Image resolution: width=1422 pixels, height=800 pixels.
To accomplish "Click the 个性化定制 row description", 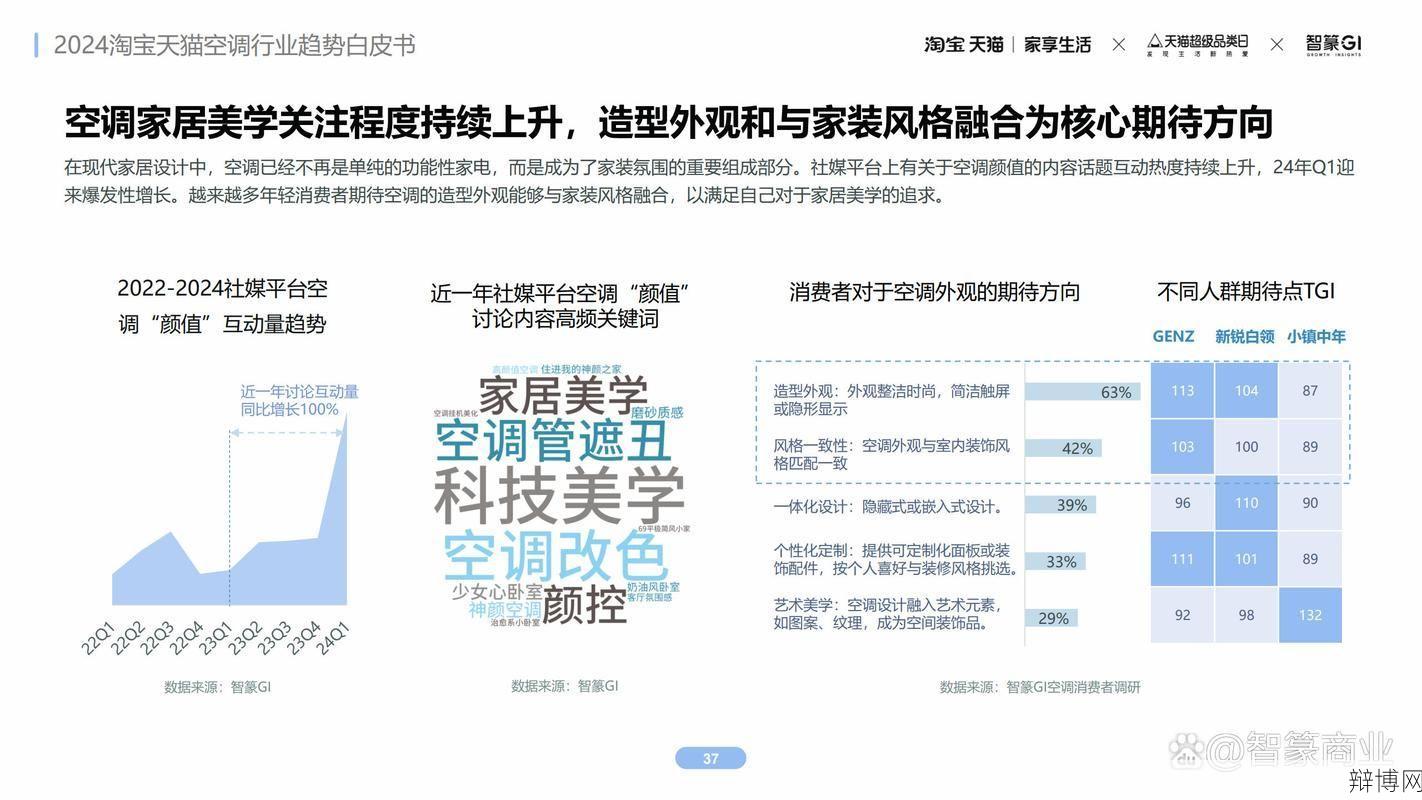I will (x=896, y=559).
